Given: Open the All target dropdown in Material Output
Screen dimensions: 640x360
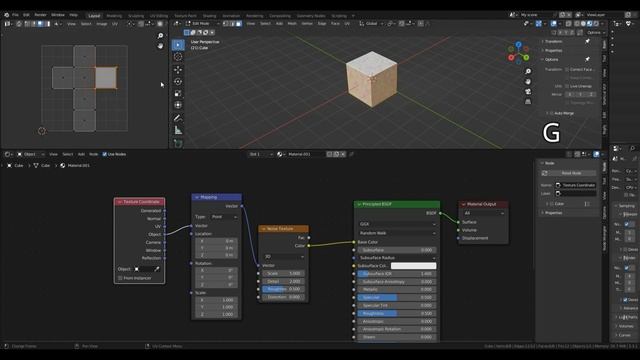Looking at the screenshot, I should tap(484, 213).
